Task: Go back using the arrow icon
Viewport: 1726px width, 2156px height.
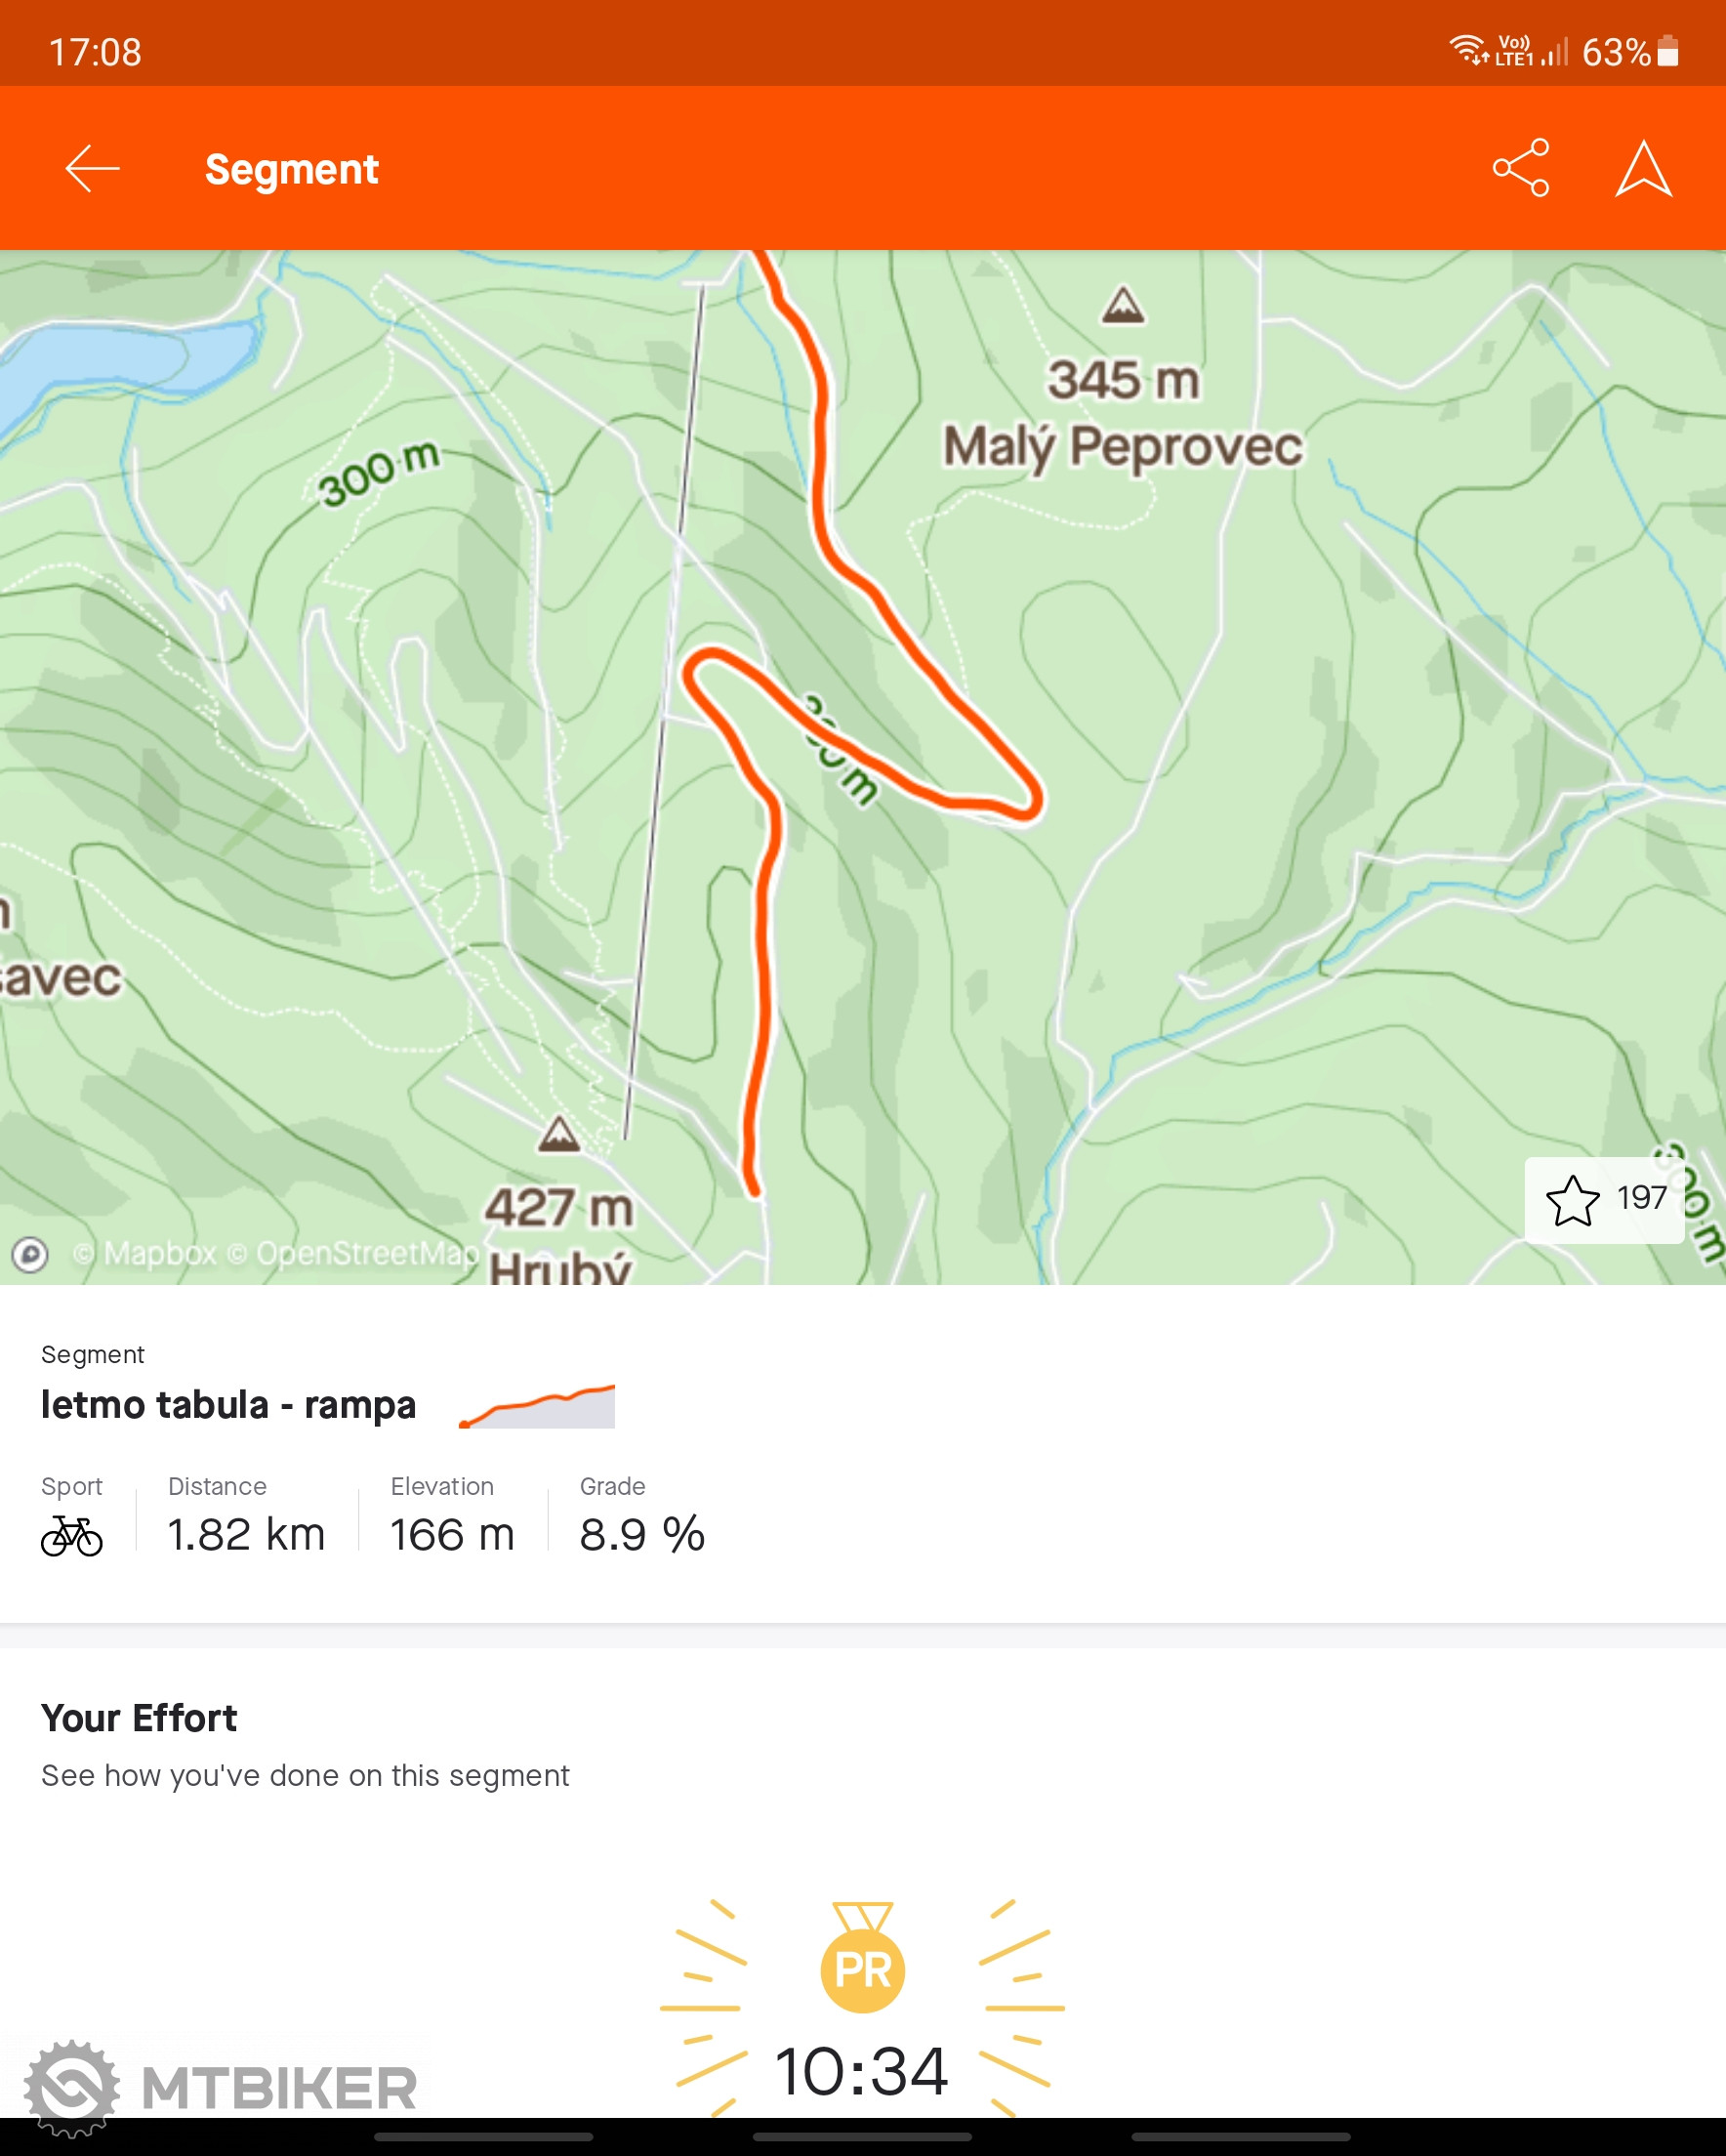Action: (x=92, y=168)
